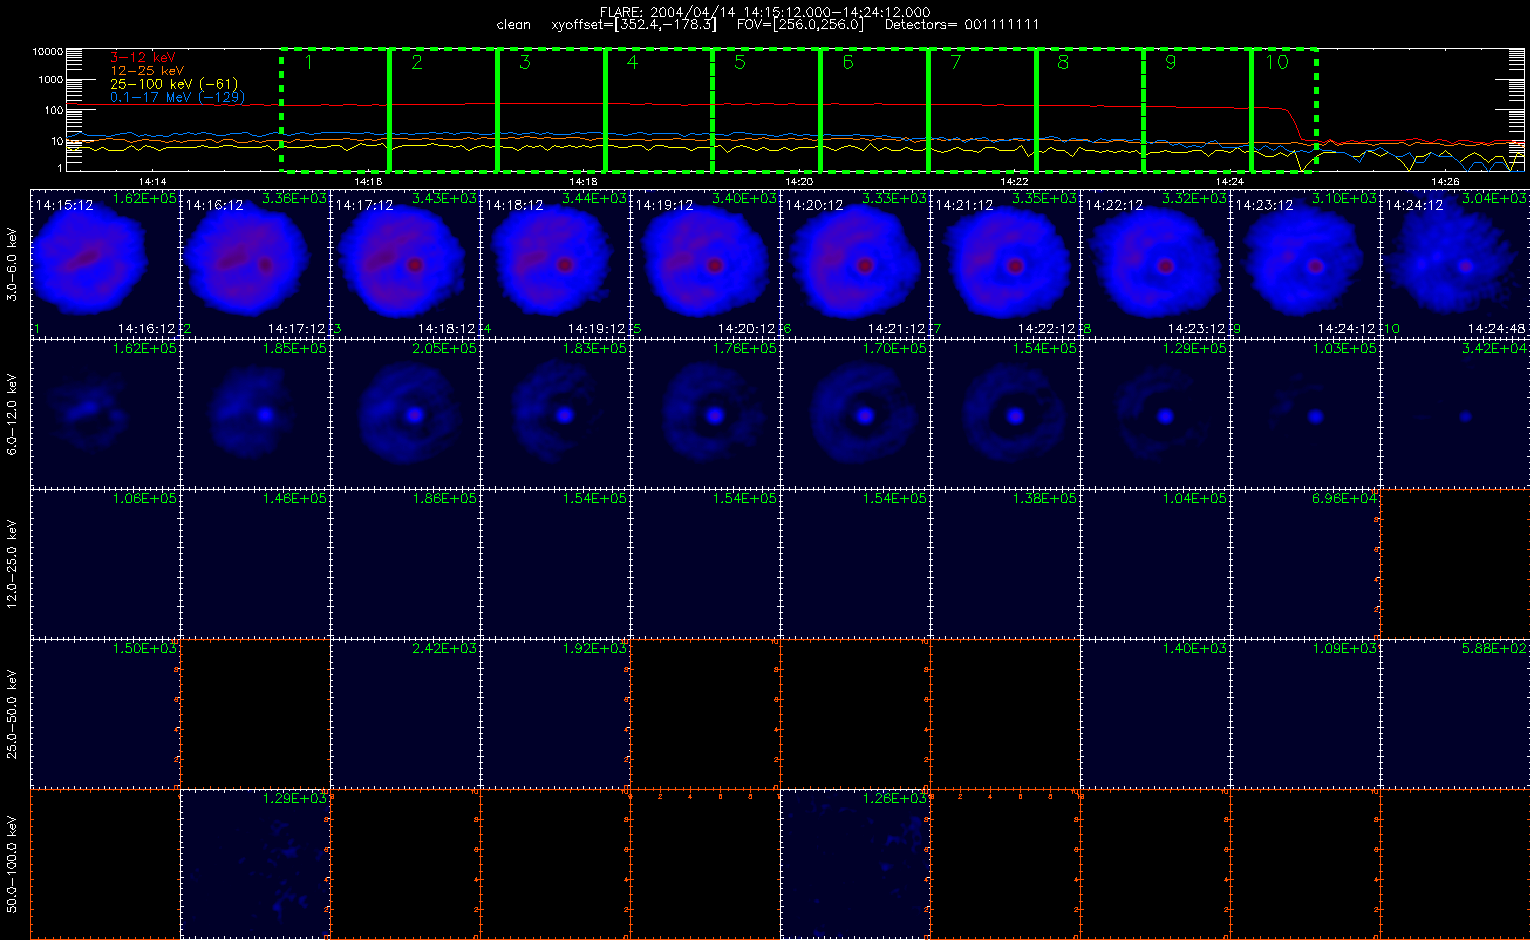Click 25.0-50.0 keV image with peak 2.42E+03
The image size is (1530, 940).
[x=405, y=713]
